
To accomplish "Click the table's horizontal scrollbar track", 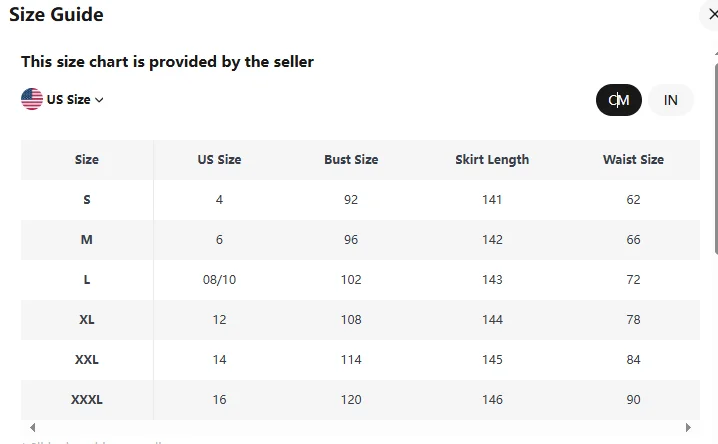I will click(360, 428).
